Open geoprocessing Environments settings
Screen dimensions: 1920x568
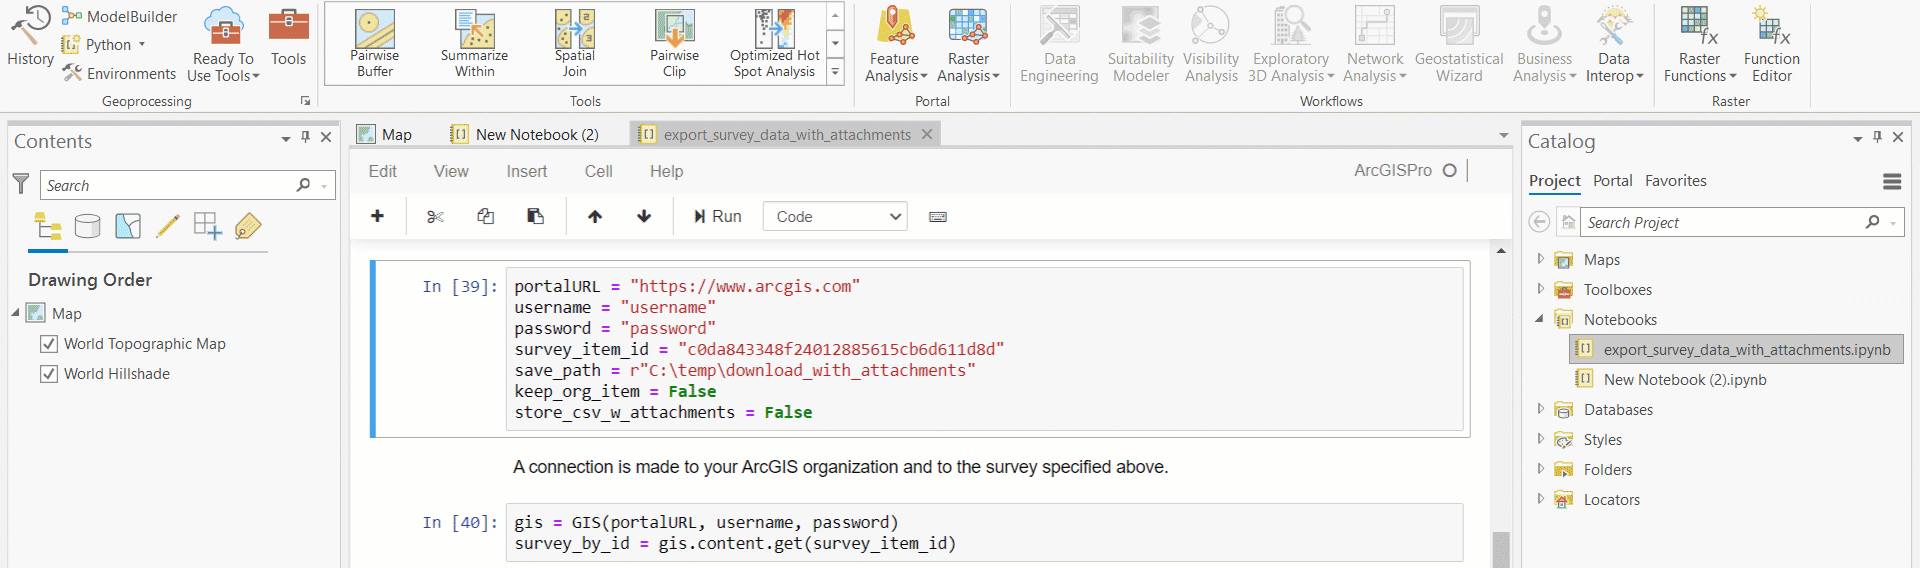[x=119, y=73]
